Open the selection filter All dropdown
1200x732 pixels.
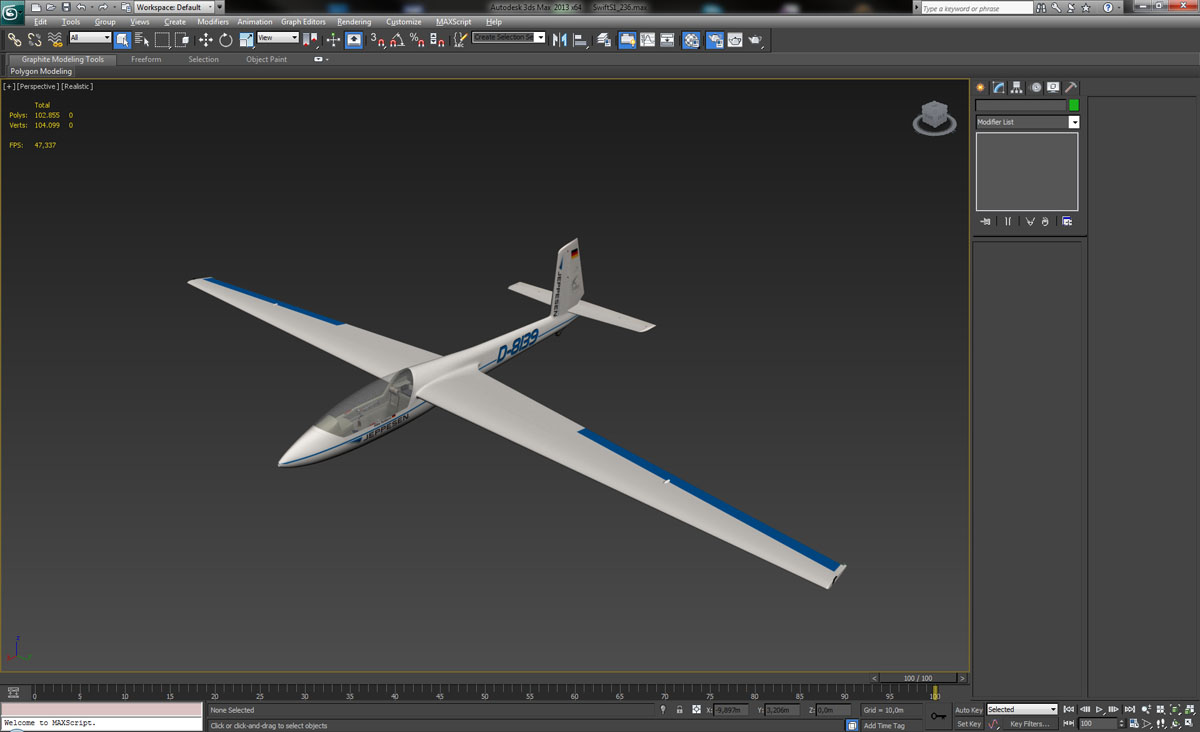(90, 38)
